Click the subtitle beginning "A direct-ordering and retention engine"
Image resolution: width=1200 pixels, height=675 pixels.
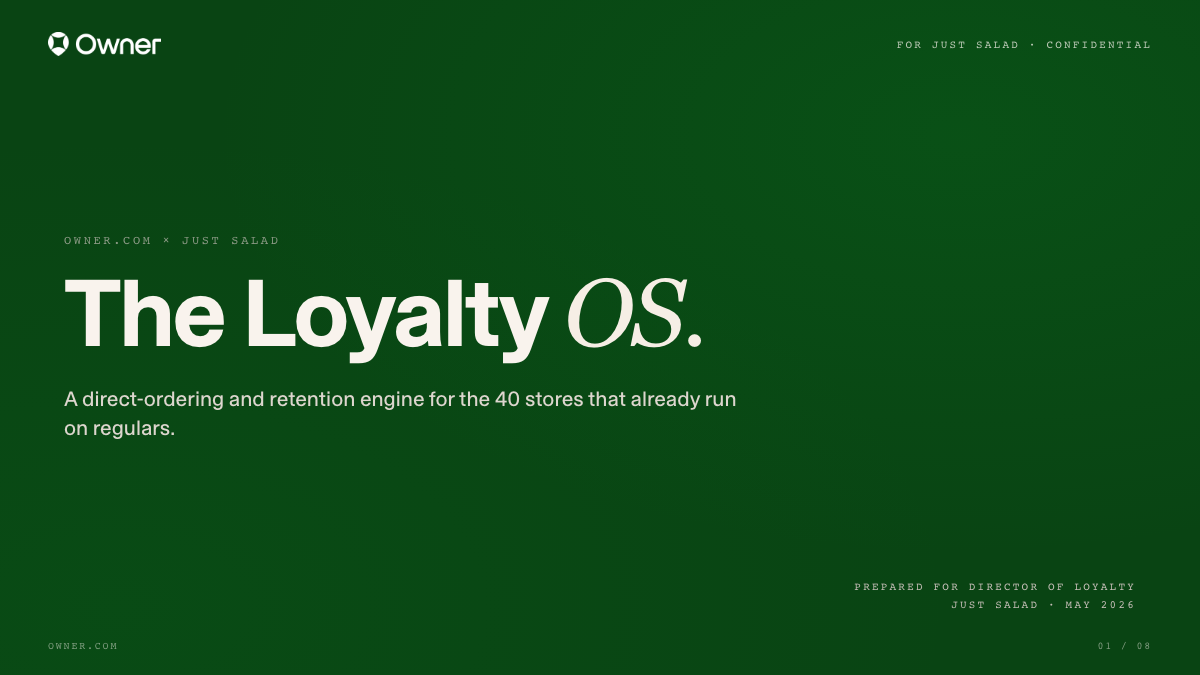click(x=400, y=414)
